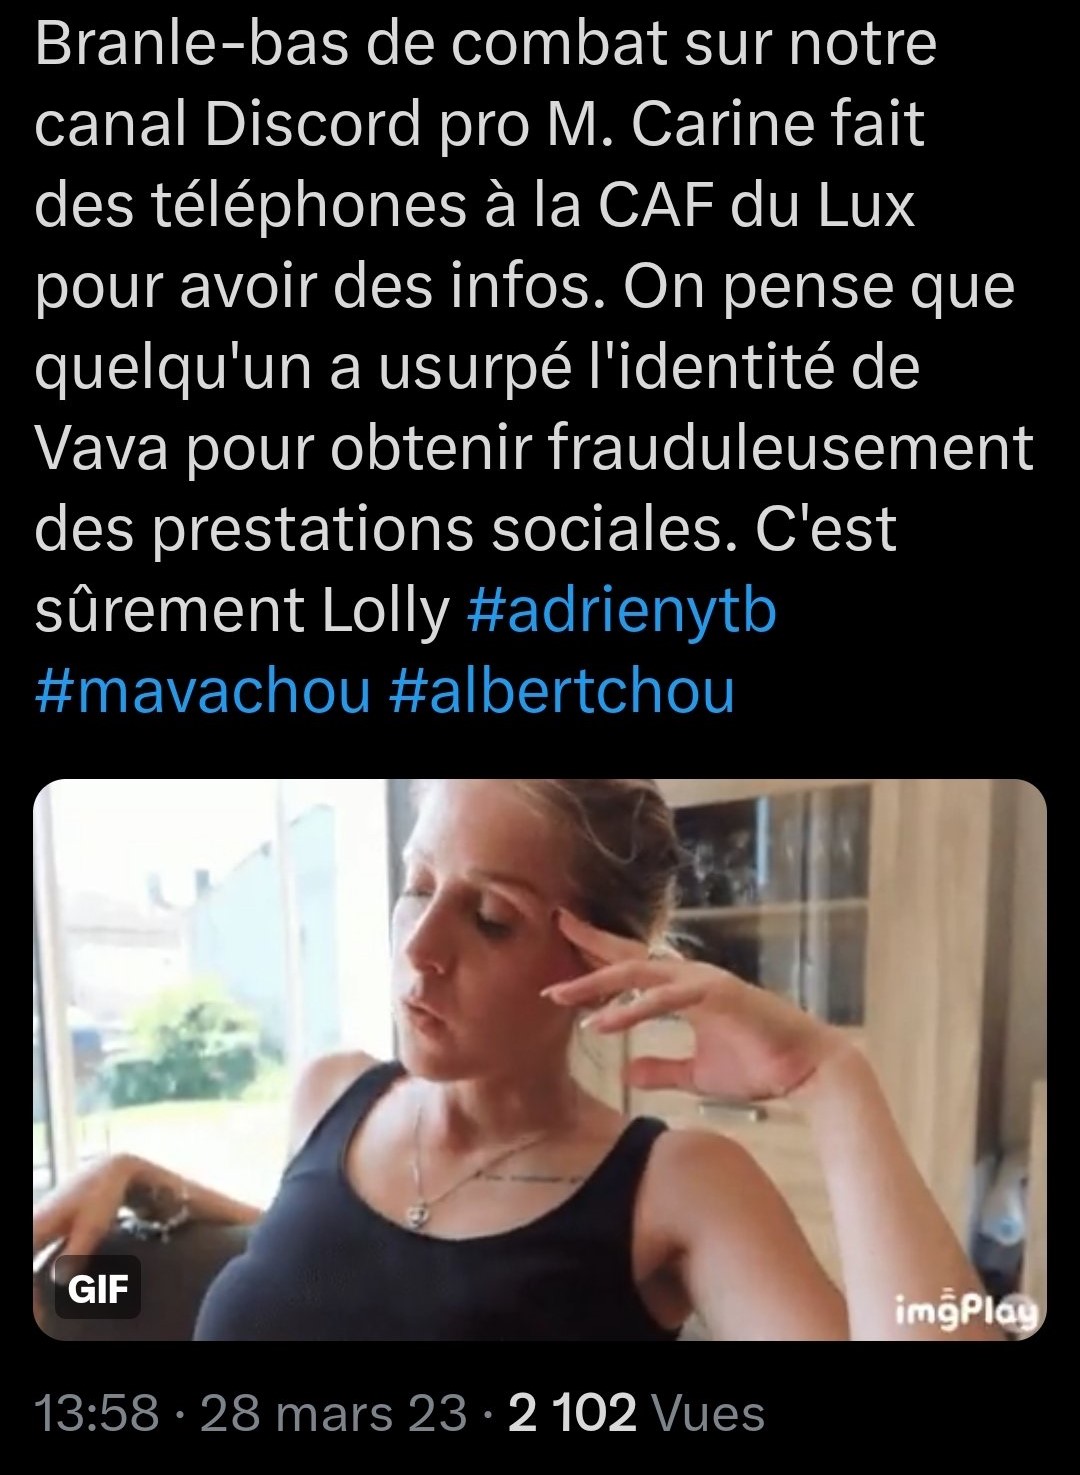This screenshot has height=1475, width=1080.
Task: Tap the 13:58 timestamp
Action: (x=96, y=1413)
